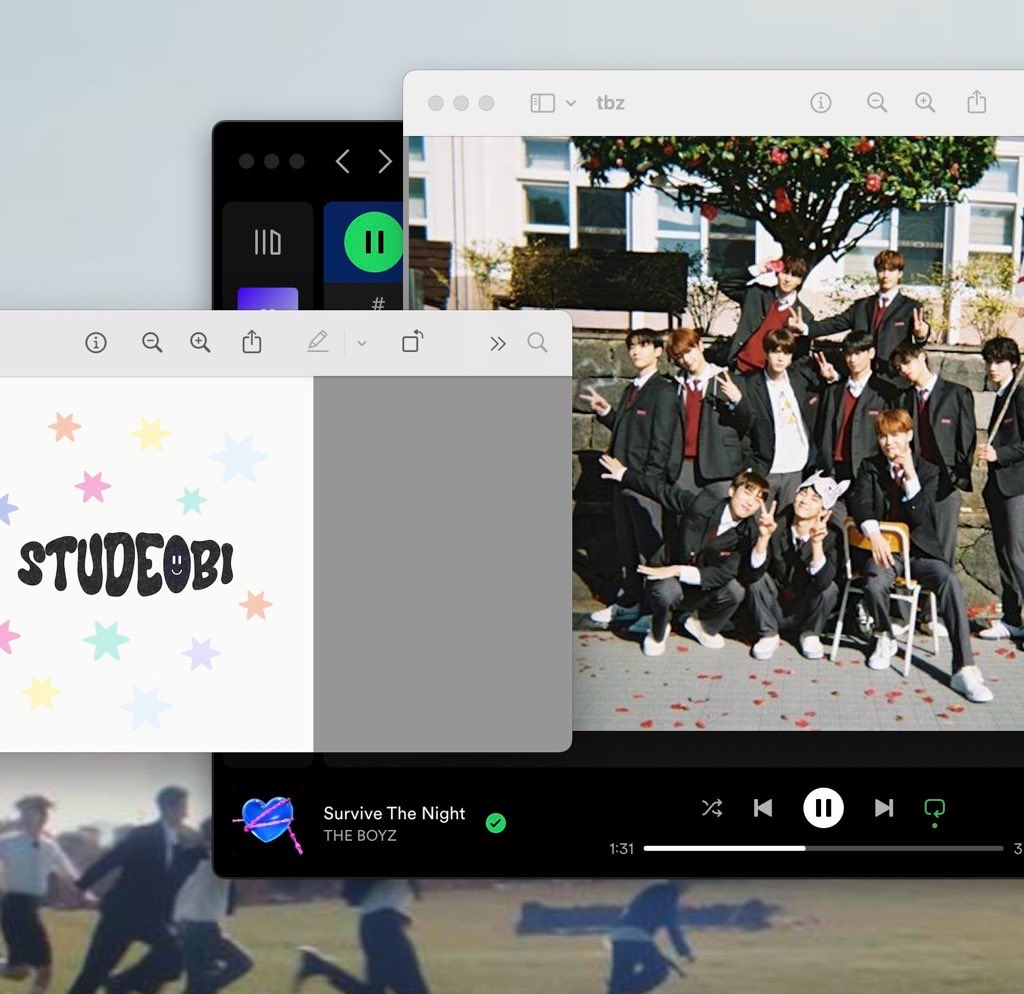
Task: Toggle sidebar view in tbz Preview window
Action: (543, 103)
